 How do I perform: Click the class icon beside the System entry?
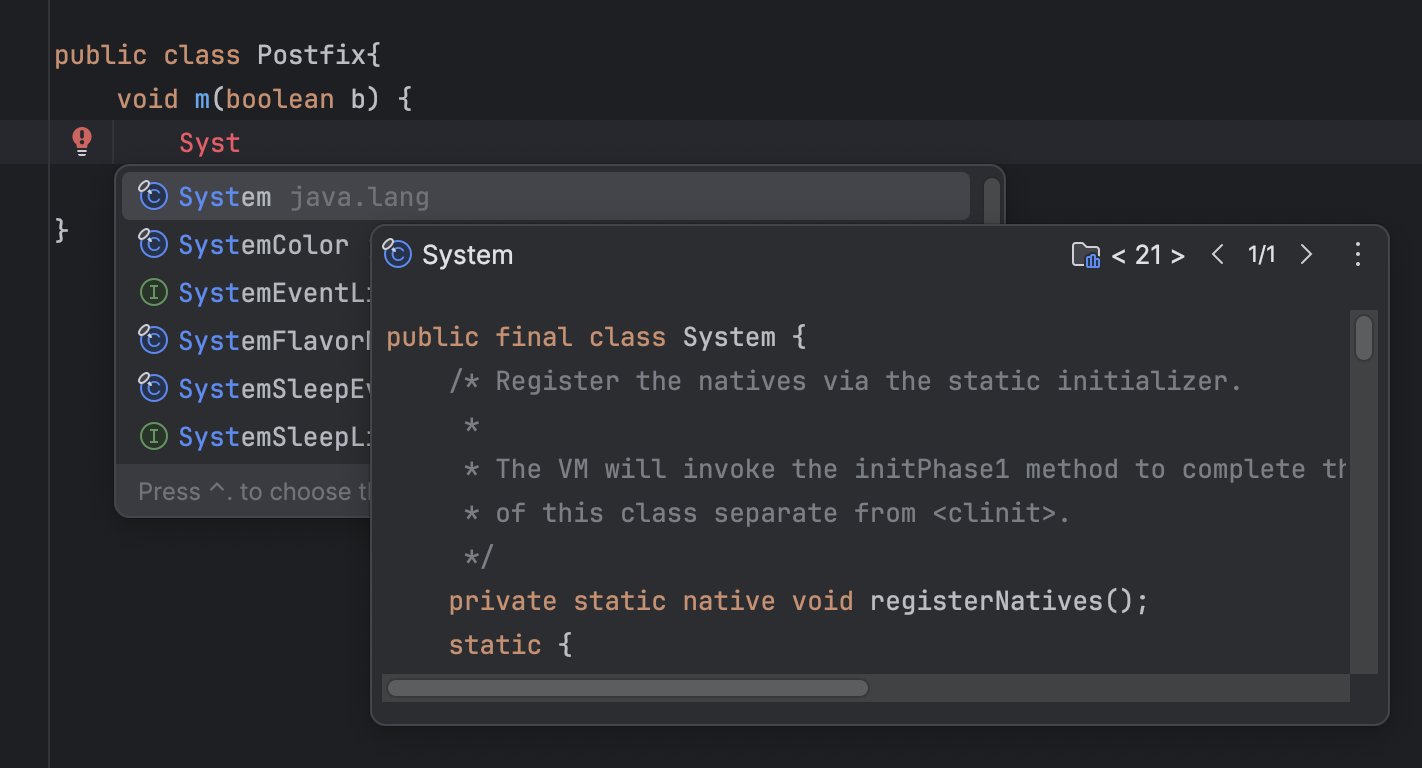coord(153,196)
